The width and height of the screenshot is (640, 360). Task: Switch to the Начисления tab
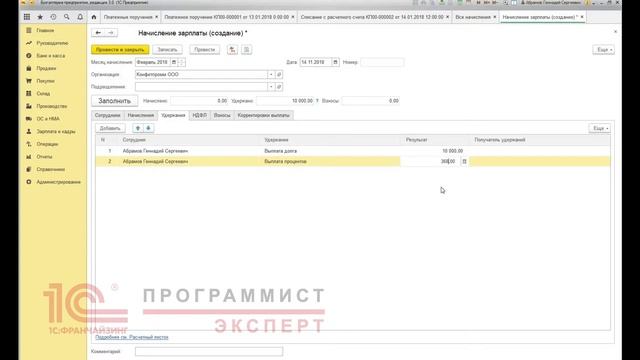pos(140,116)
